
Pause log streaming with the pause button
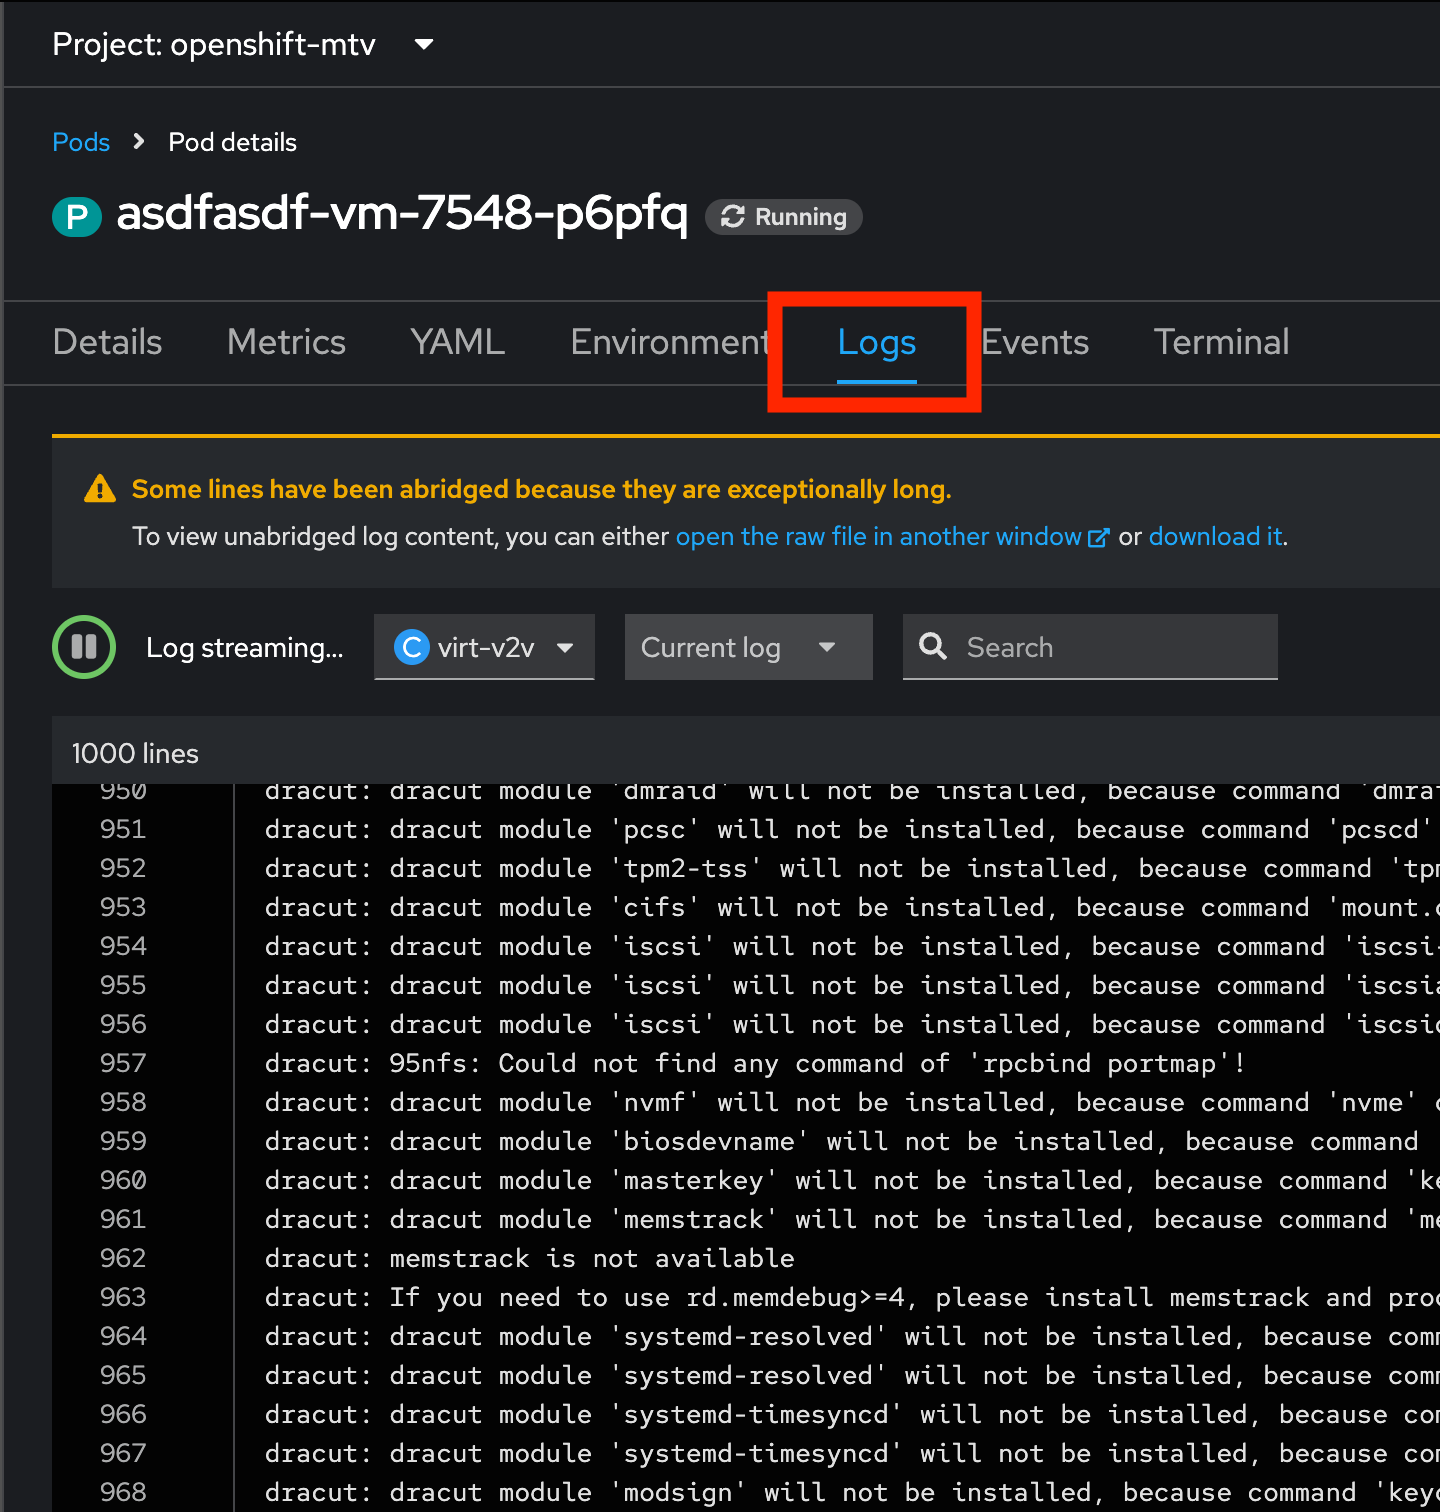[x=83, y=647]
